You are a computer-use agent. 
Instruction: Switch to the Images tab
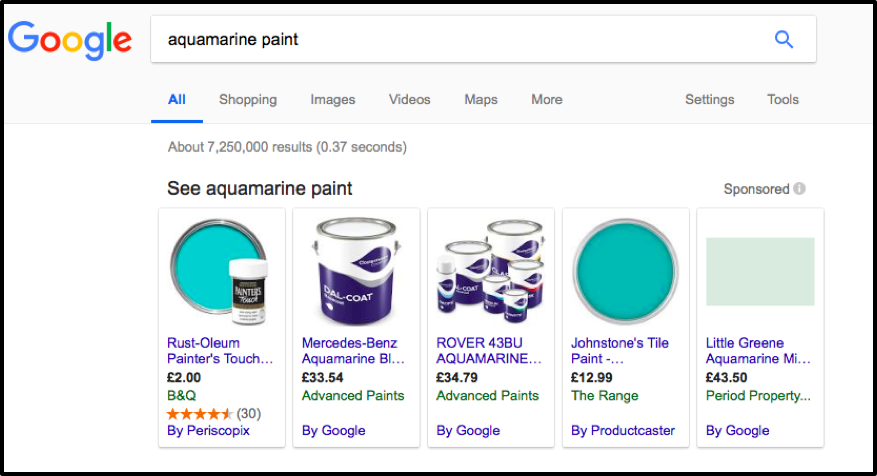(x=333, y=99)
